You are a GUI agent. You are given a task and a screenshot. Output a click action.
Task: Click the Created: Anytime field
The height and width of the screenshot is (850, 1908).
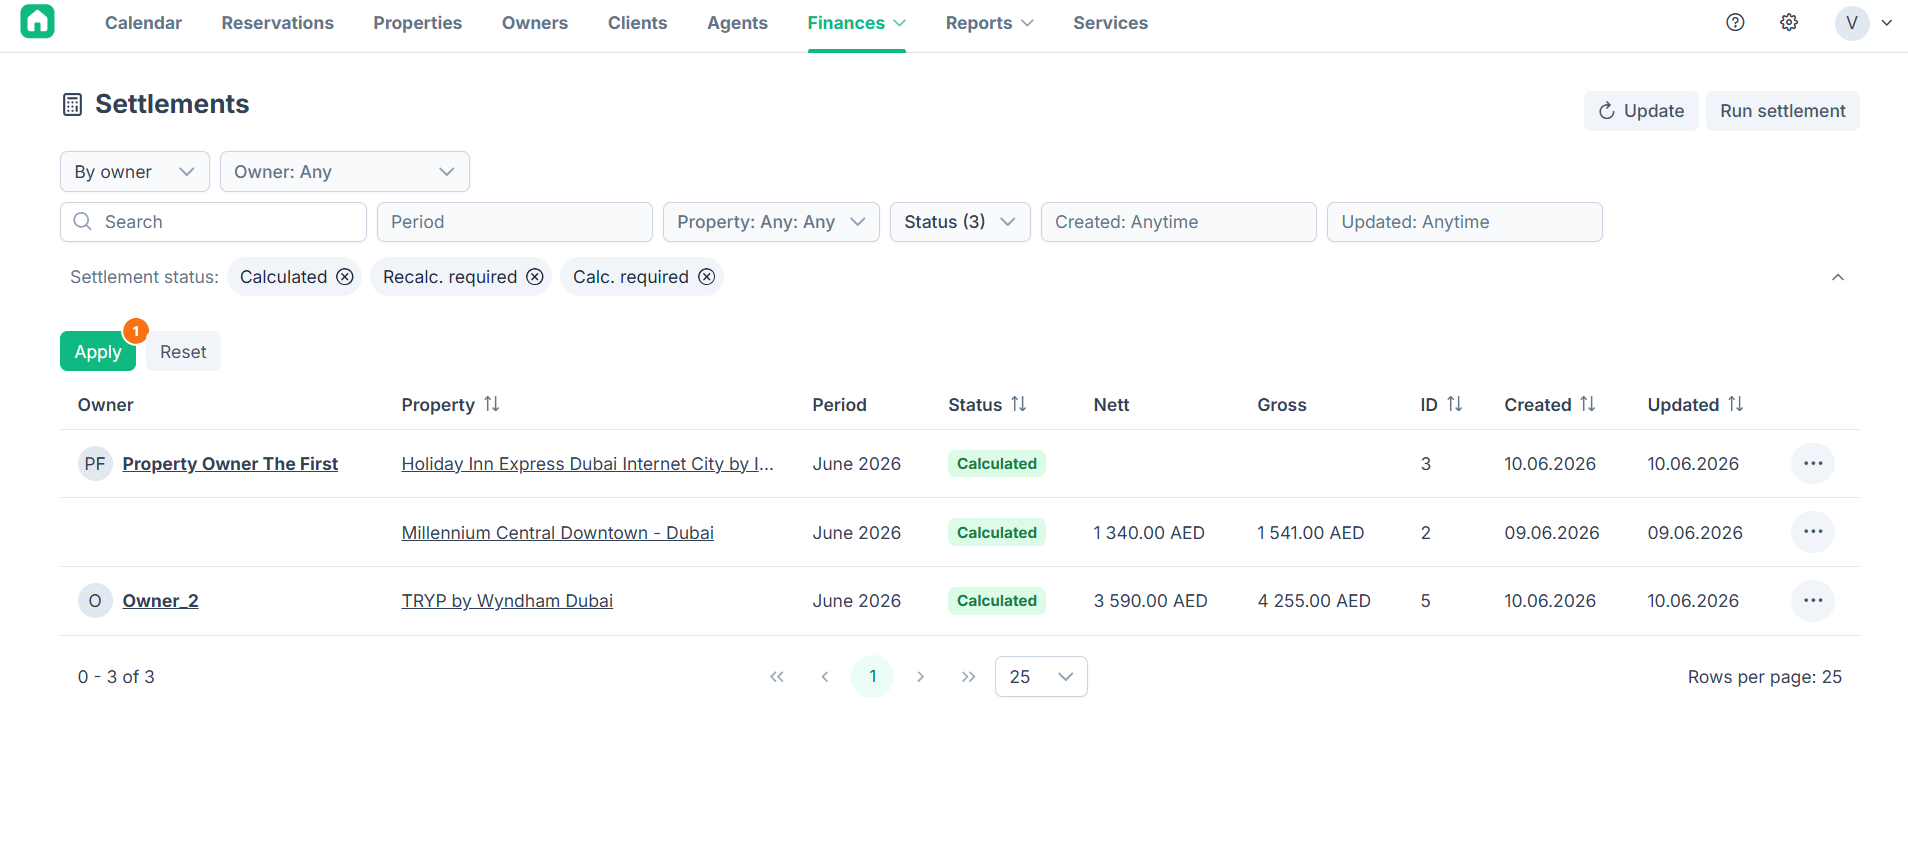[1179, 222]
